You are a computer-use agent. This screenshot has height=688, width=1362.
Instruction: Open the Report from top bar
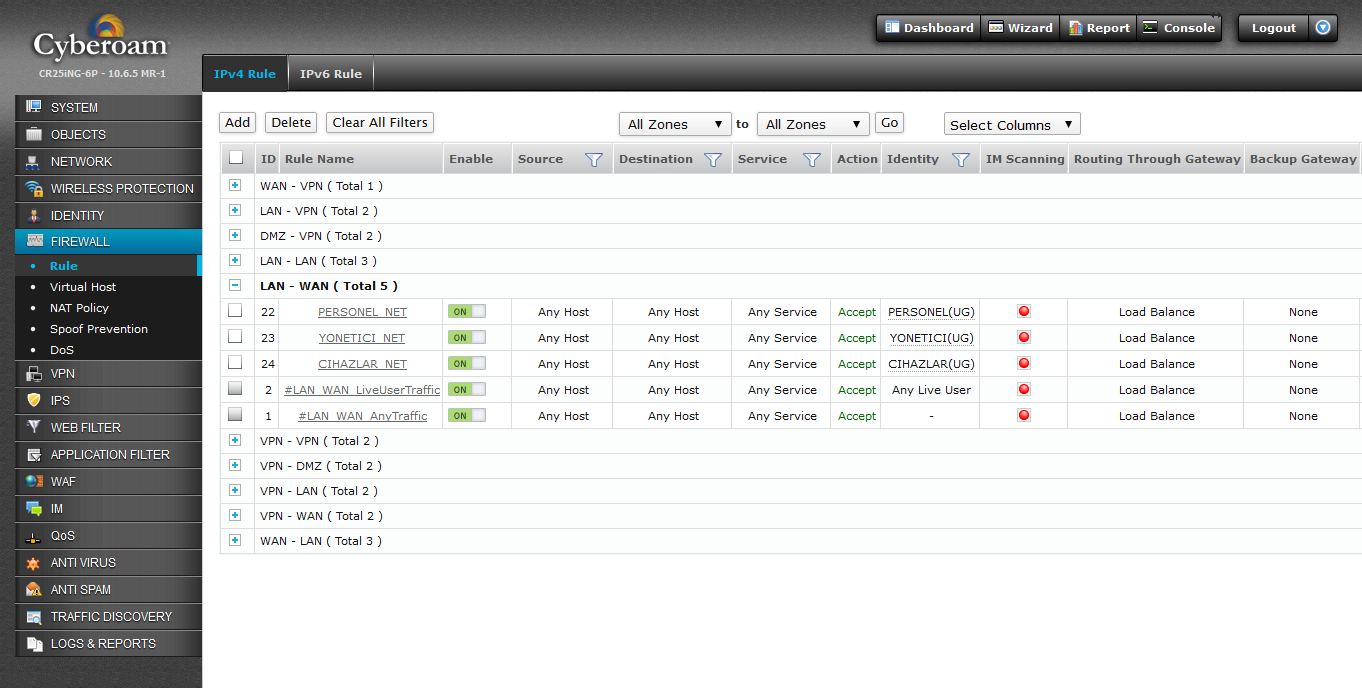click(x=1098, y=28)
